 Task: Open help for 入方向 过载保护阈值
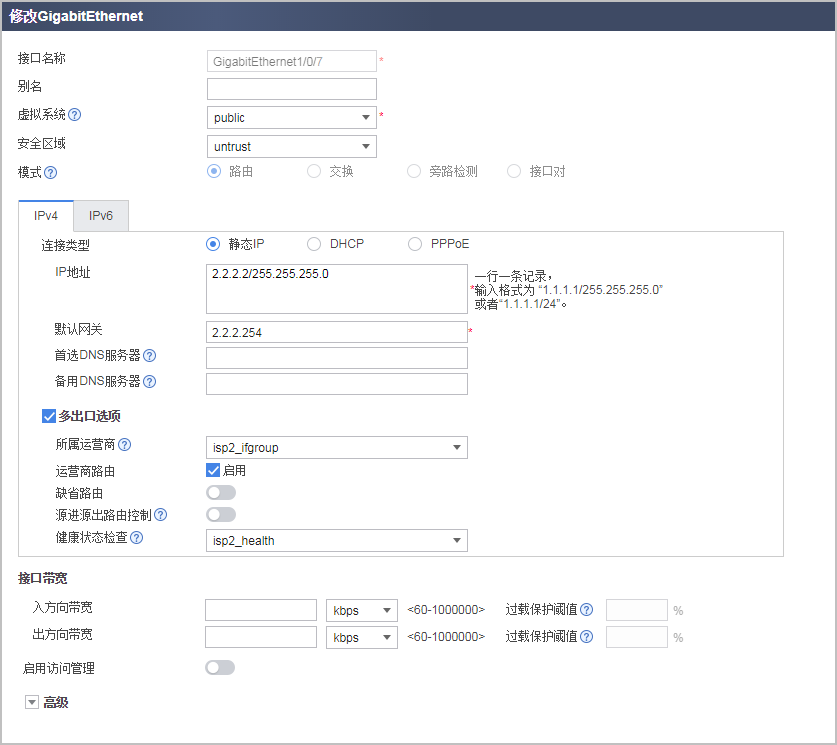click(587, 609)
